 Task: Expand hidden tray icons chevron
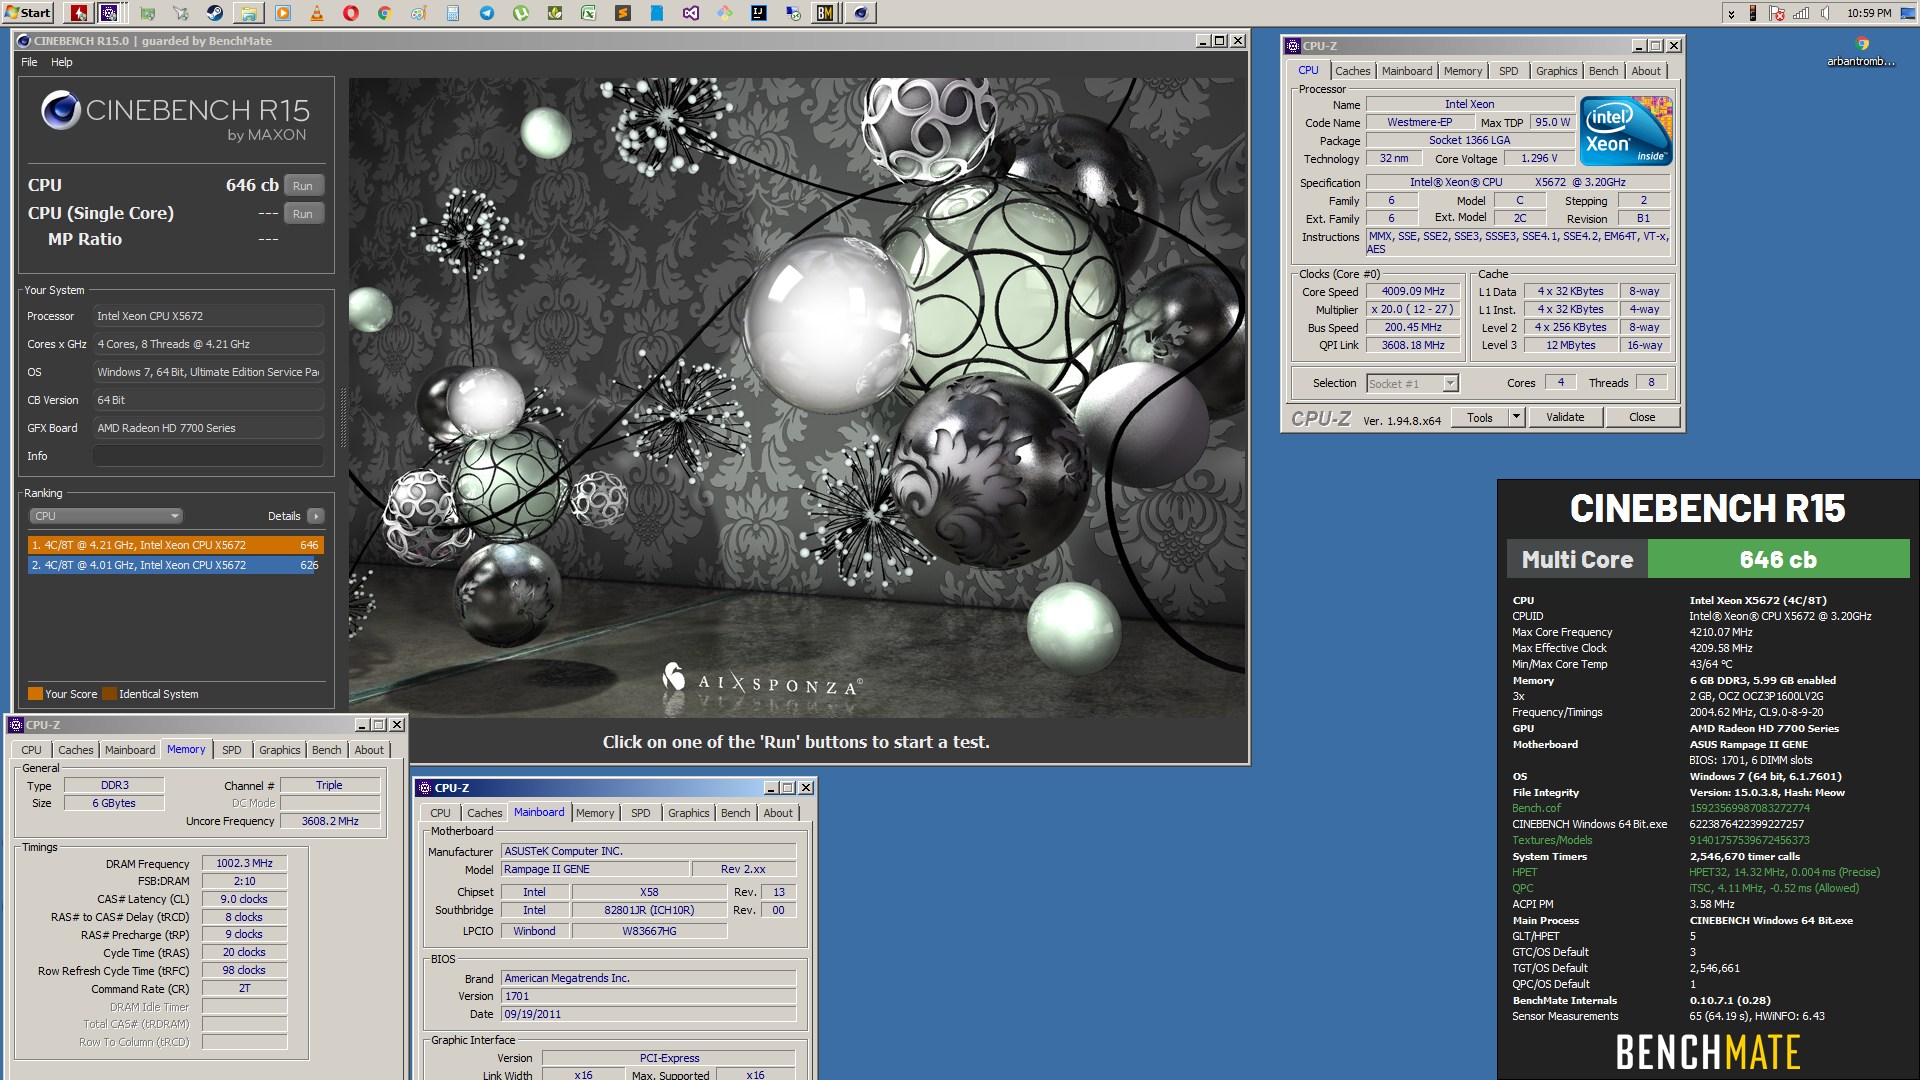click(x=1731, y=13)
